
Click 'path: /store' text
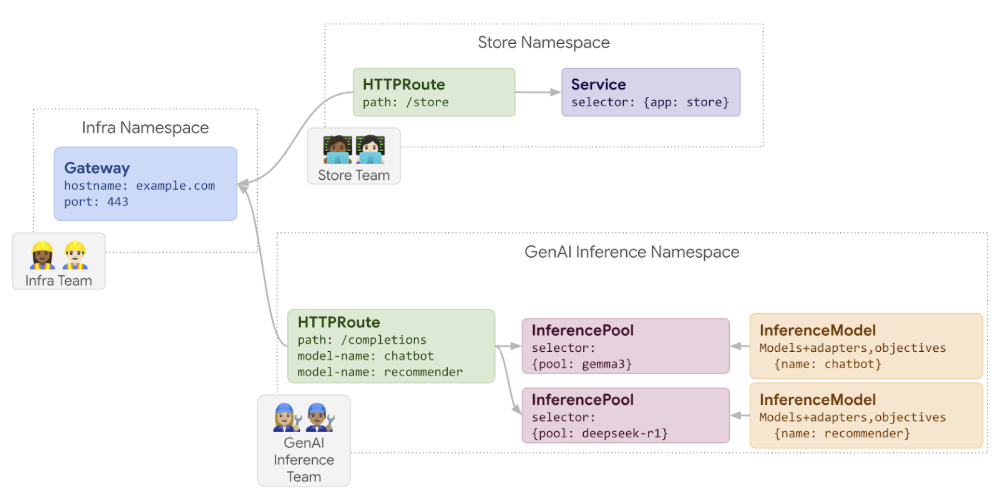click(405, 102)
